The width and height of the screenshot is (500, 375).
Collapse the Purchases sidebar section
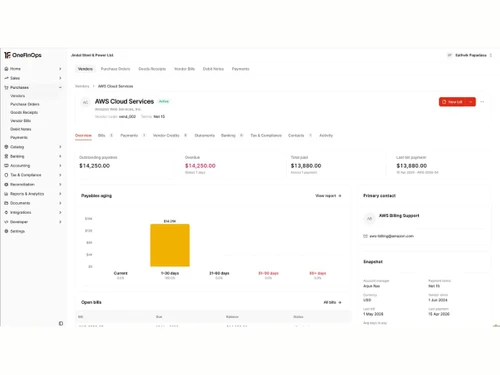coord(60,87)
